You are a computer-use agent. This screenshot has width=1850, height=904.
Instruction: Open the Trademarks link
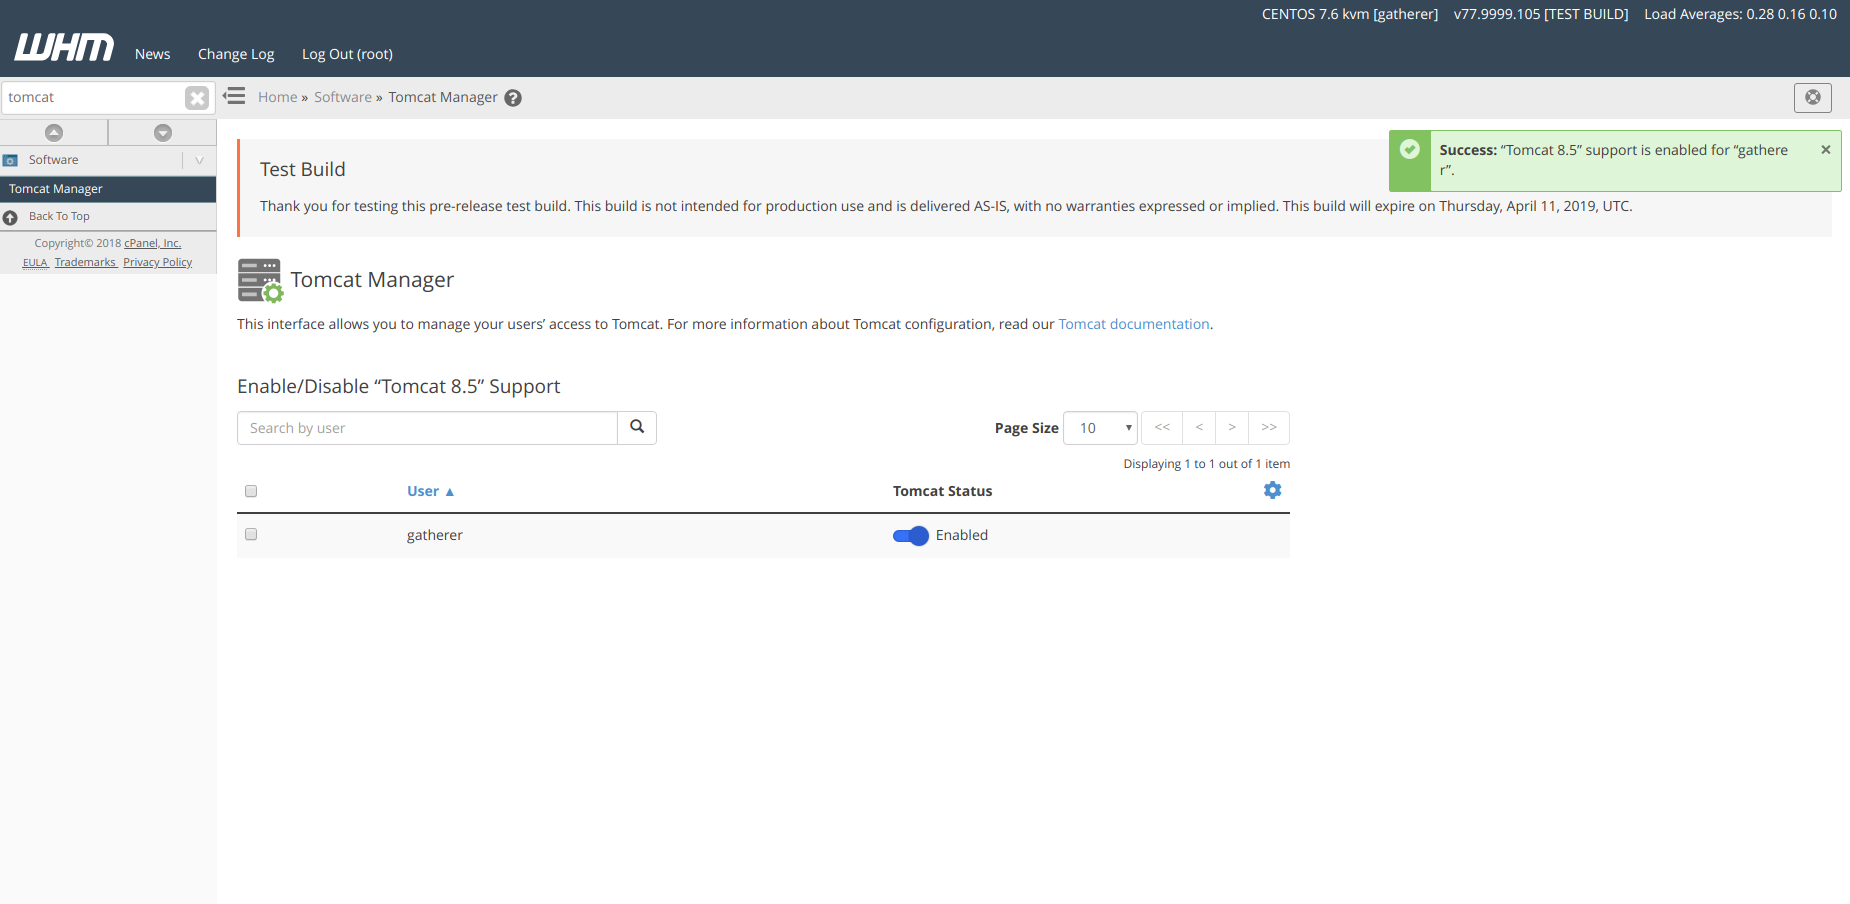tap(85, 263)
